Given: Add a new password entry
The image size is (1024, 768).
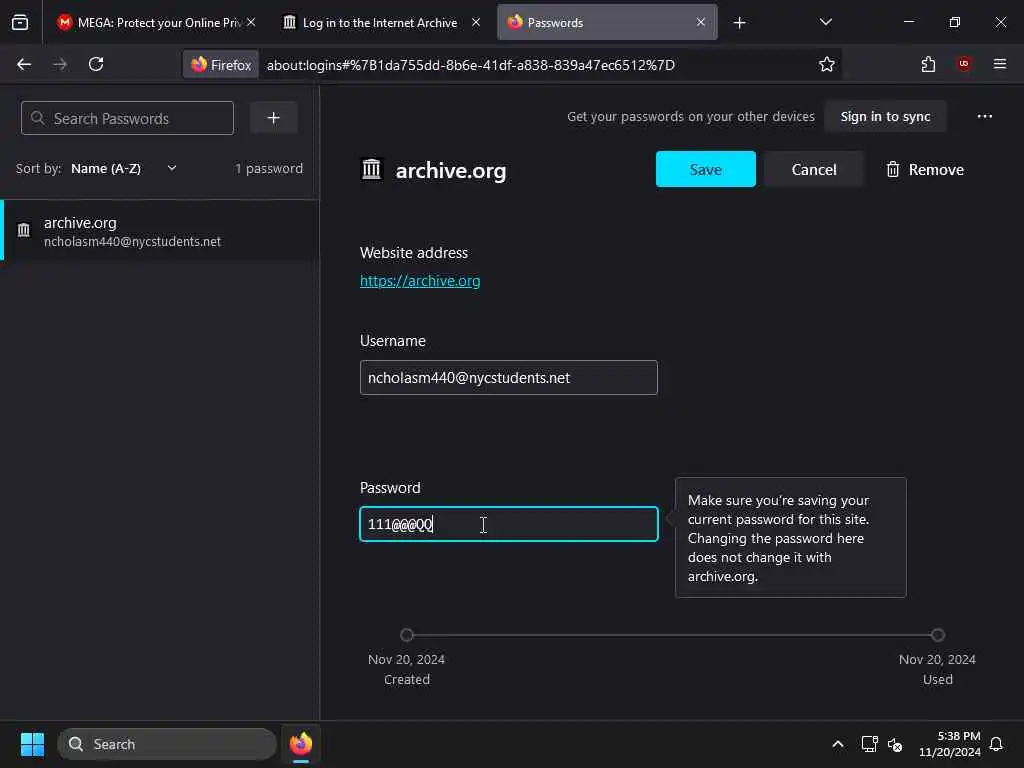Looking at the screenshot, I should point(274,118).
